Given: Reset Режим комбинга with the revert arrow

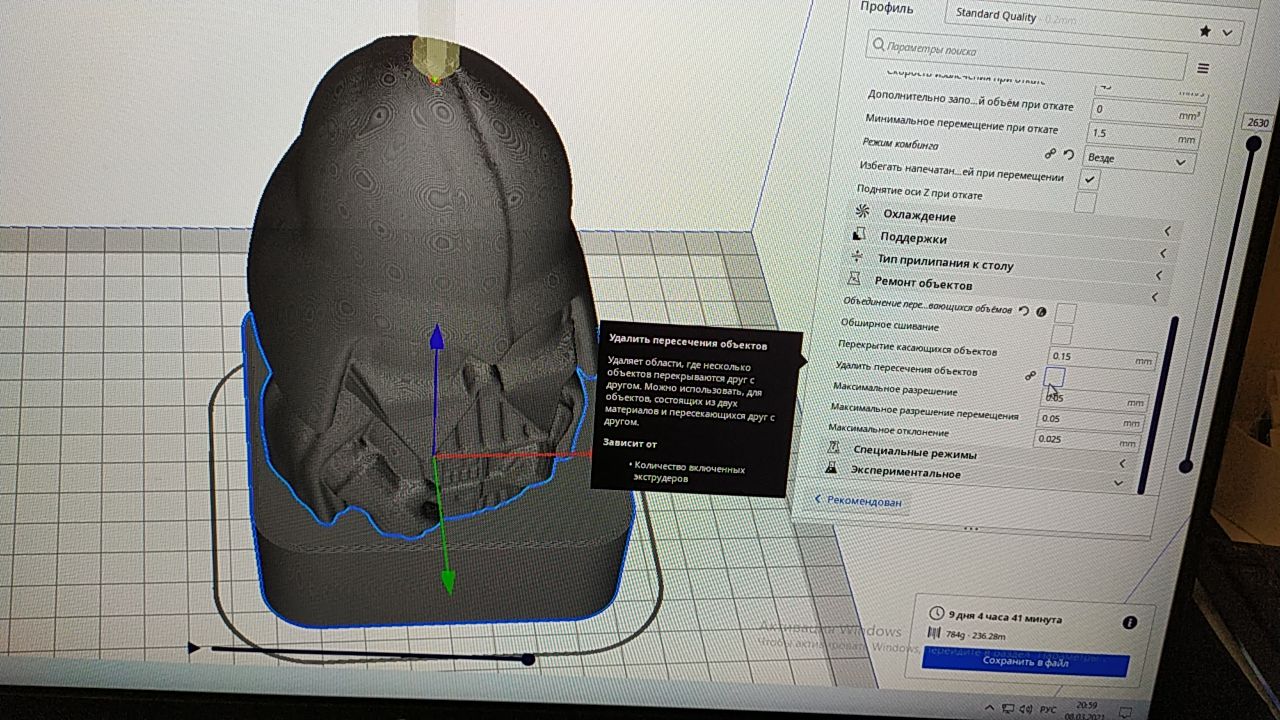Looking at the screenshot, I should (1068, 155).
